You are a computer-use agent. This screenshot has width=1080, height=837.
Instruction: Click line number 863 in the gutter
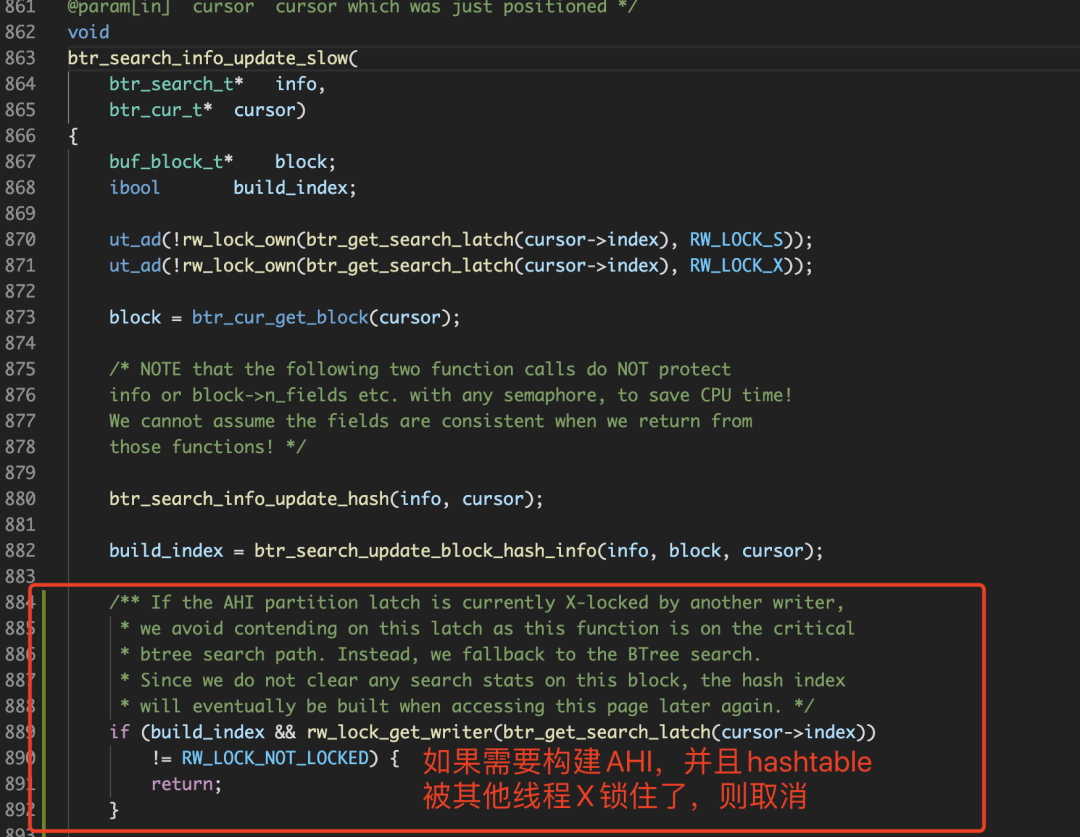[20, 58]
